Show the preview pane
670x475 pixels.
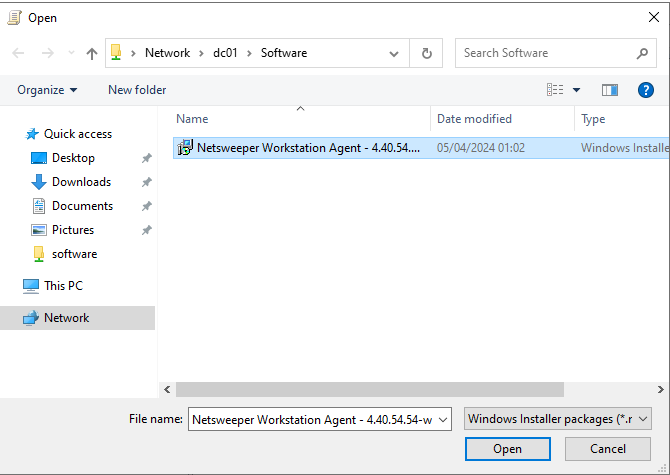coord(610,90)
